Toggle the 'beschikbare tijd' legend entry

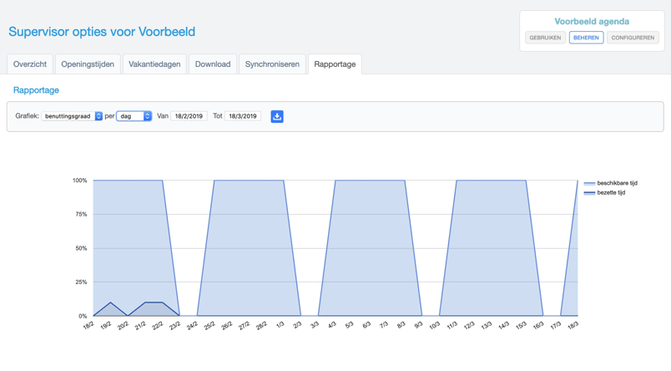(611, 183)
